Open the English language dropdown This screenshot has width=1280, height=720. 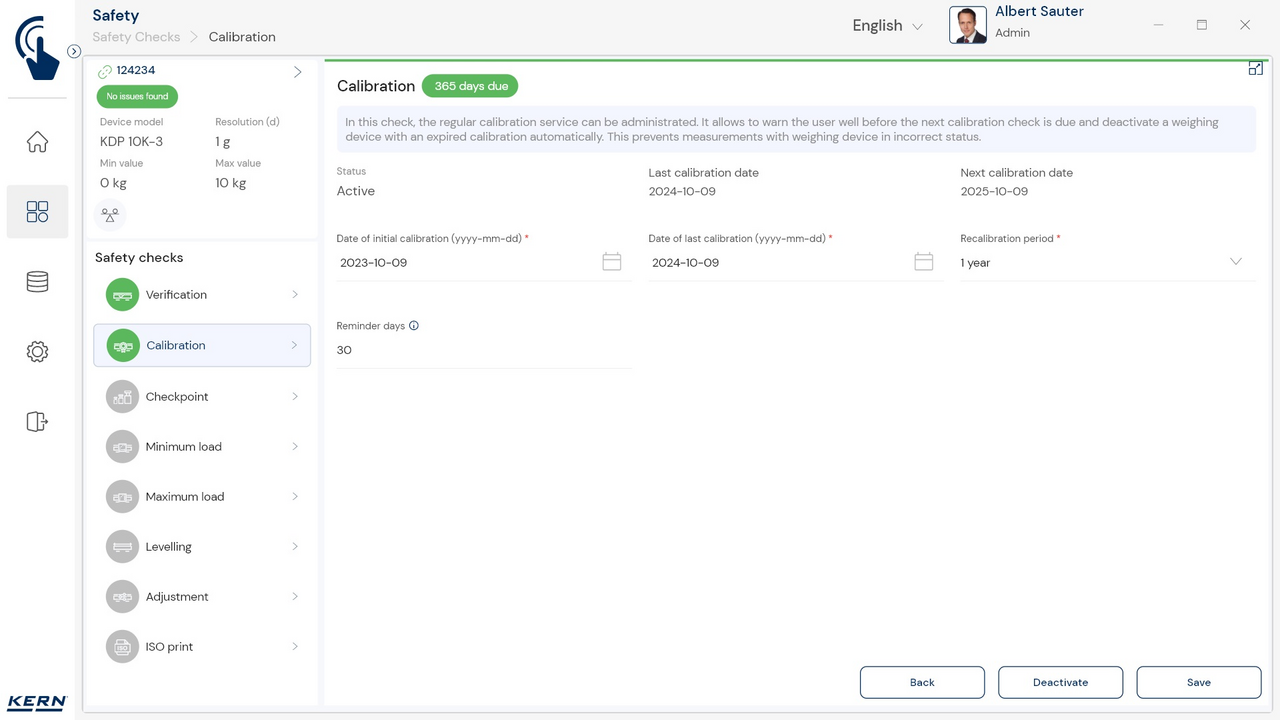[887, 26]
